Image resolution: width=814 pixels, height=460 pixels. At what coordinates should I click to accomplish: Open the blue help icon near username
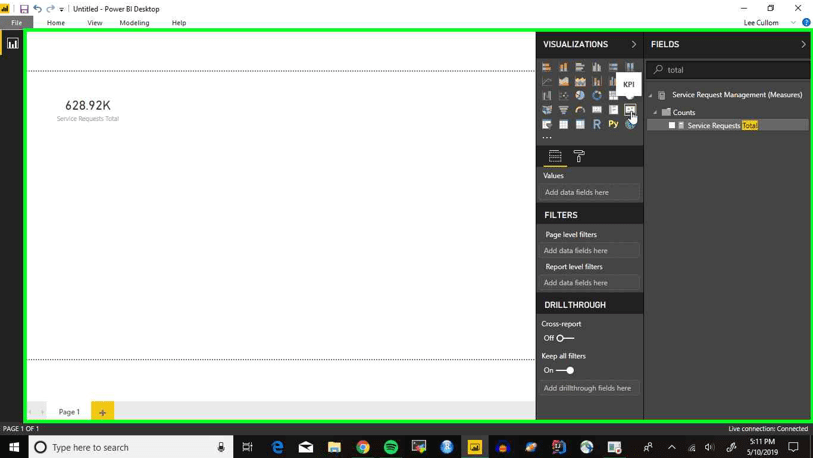click(806, 22)
